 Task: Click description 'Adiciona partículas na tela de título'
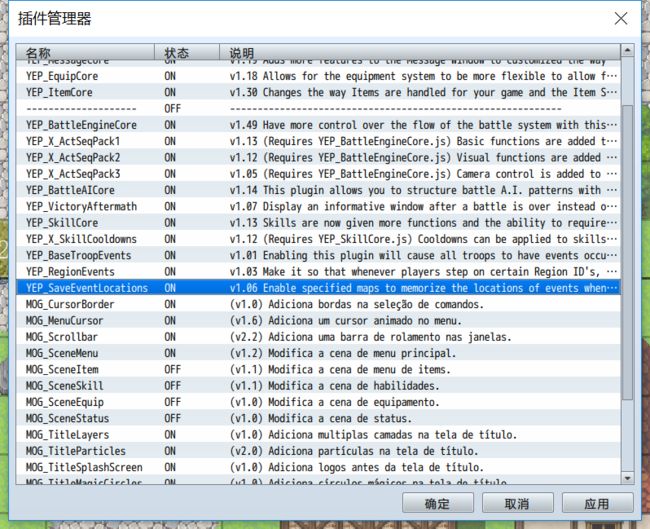coord(354,451)
